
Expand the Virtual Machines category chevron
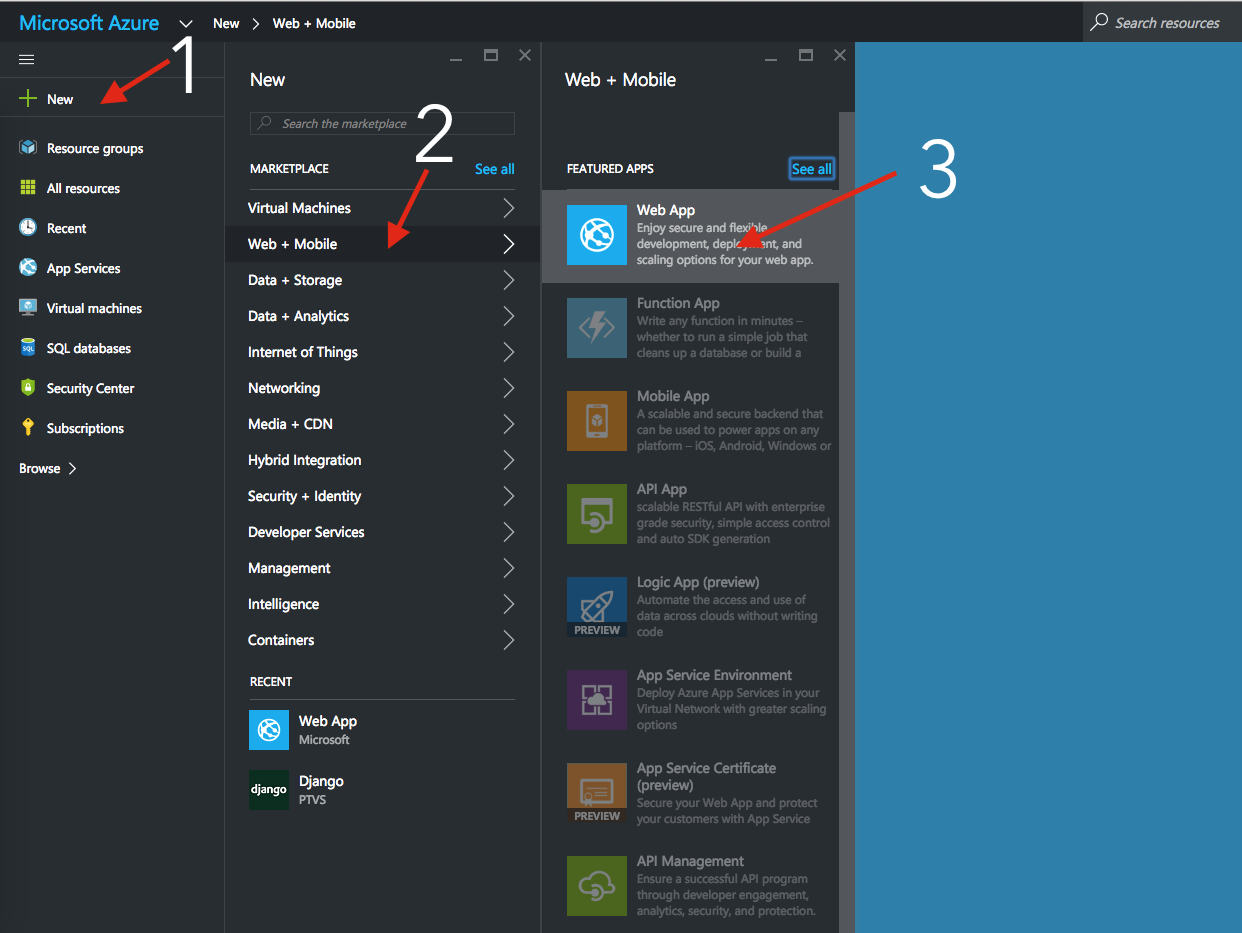point(508,208)
